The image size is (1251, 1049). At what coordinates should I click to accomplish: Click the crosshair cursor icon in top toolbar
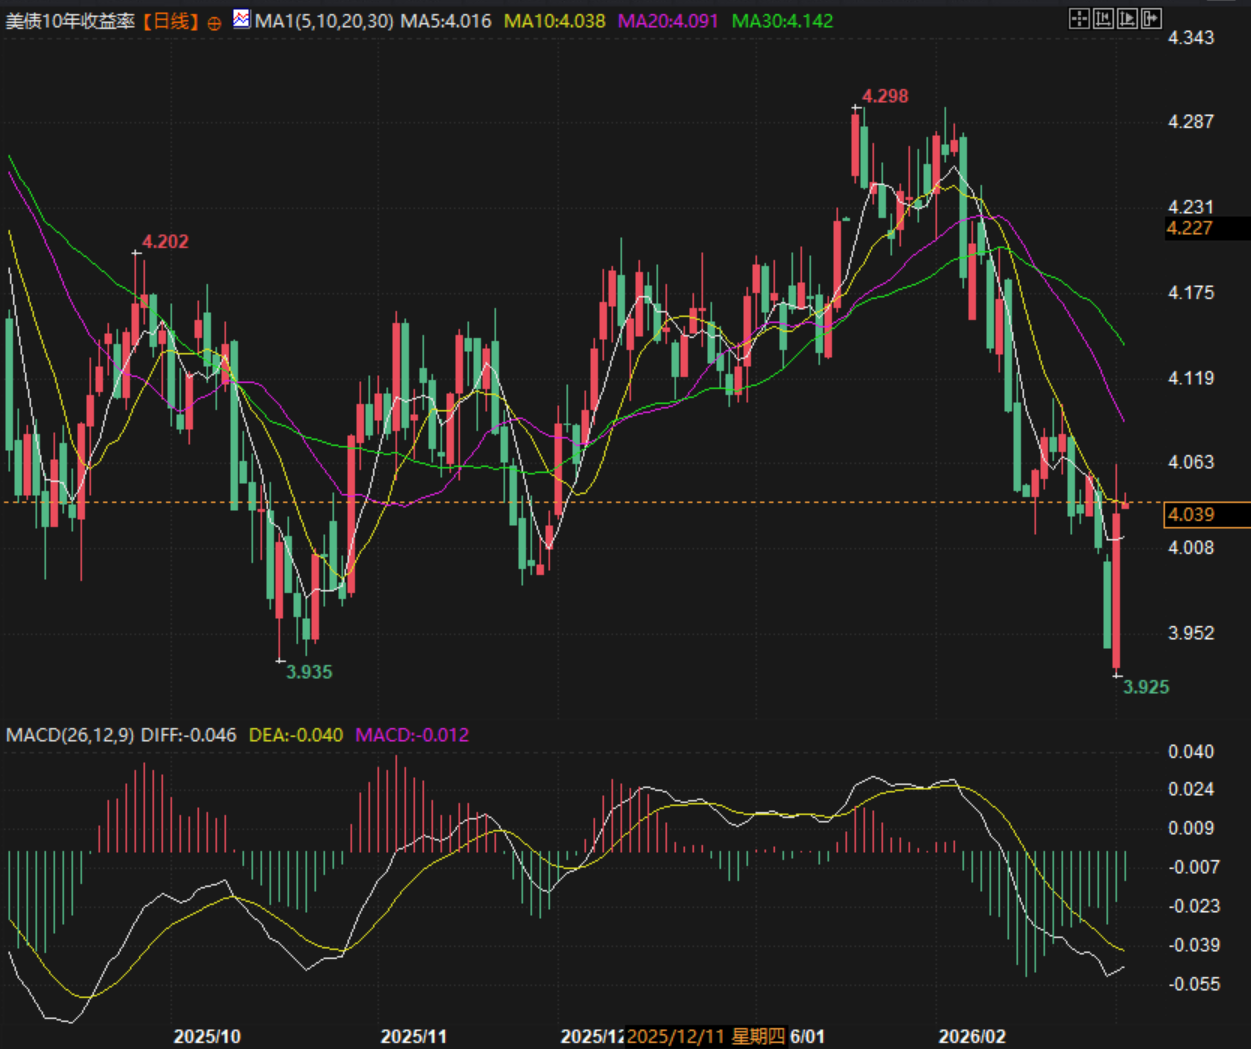pos(1079,19)
